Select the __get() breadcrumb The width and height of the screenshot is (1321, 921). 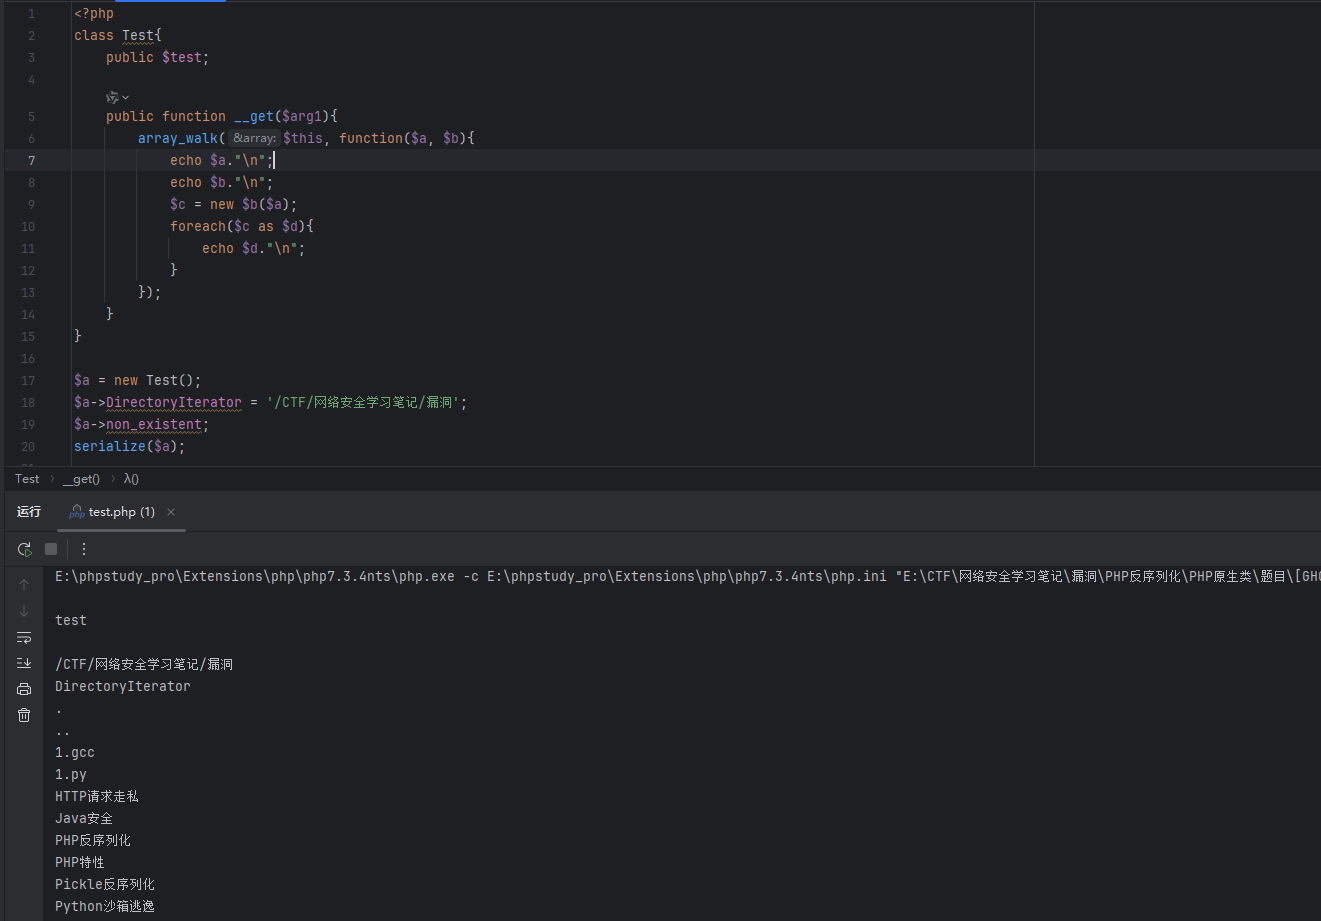(81, 479)
